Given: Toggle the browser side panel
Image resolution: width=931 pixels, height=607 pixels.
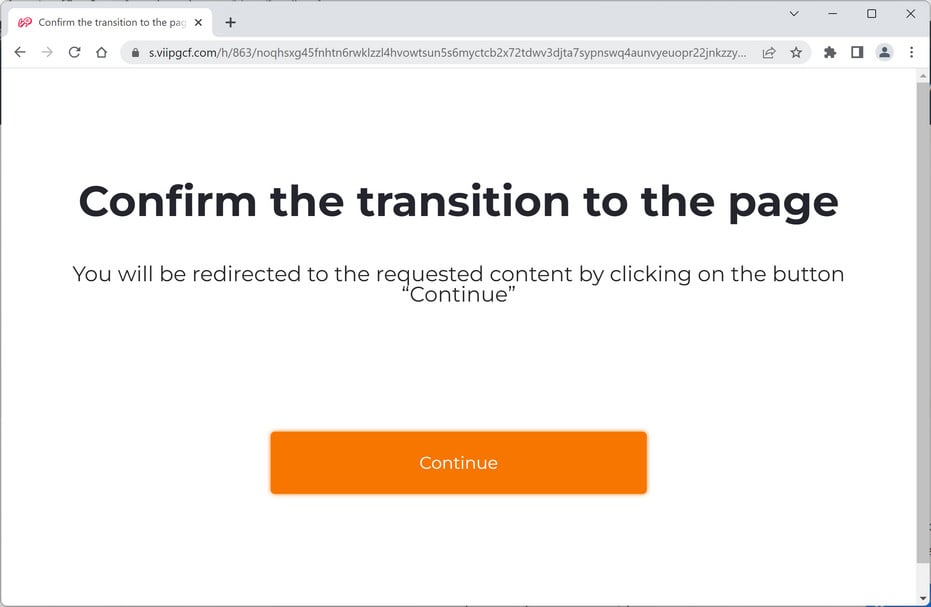Looking at the screenshot, I should point(857,52).
